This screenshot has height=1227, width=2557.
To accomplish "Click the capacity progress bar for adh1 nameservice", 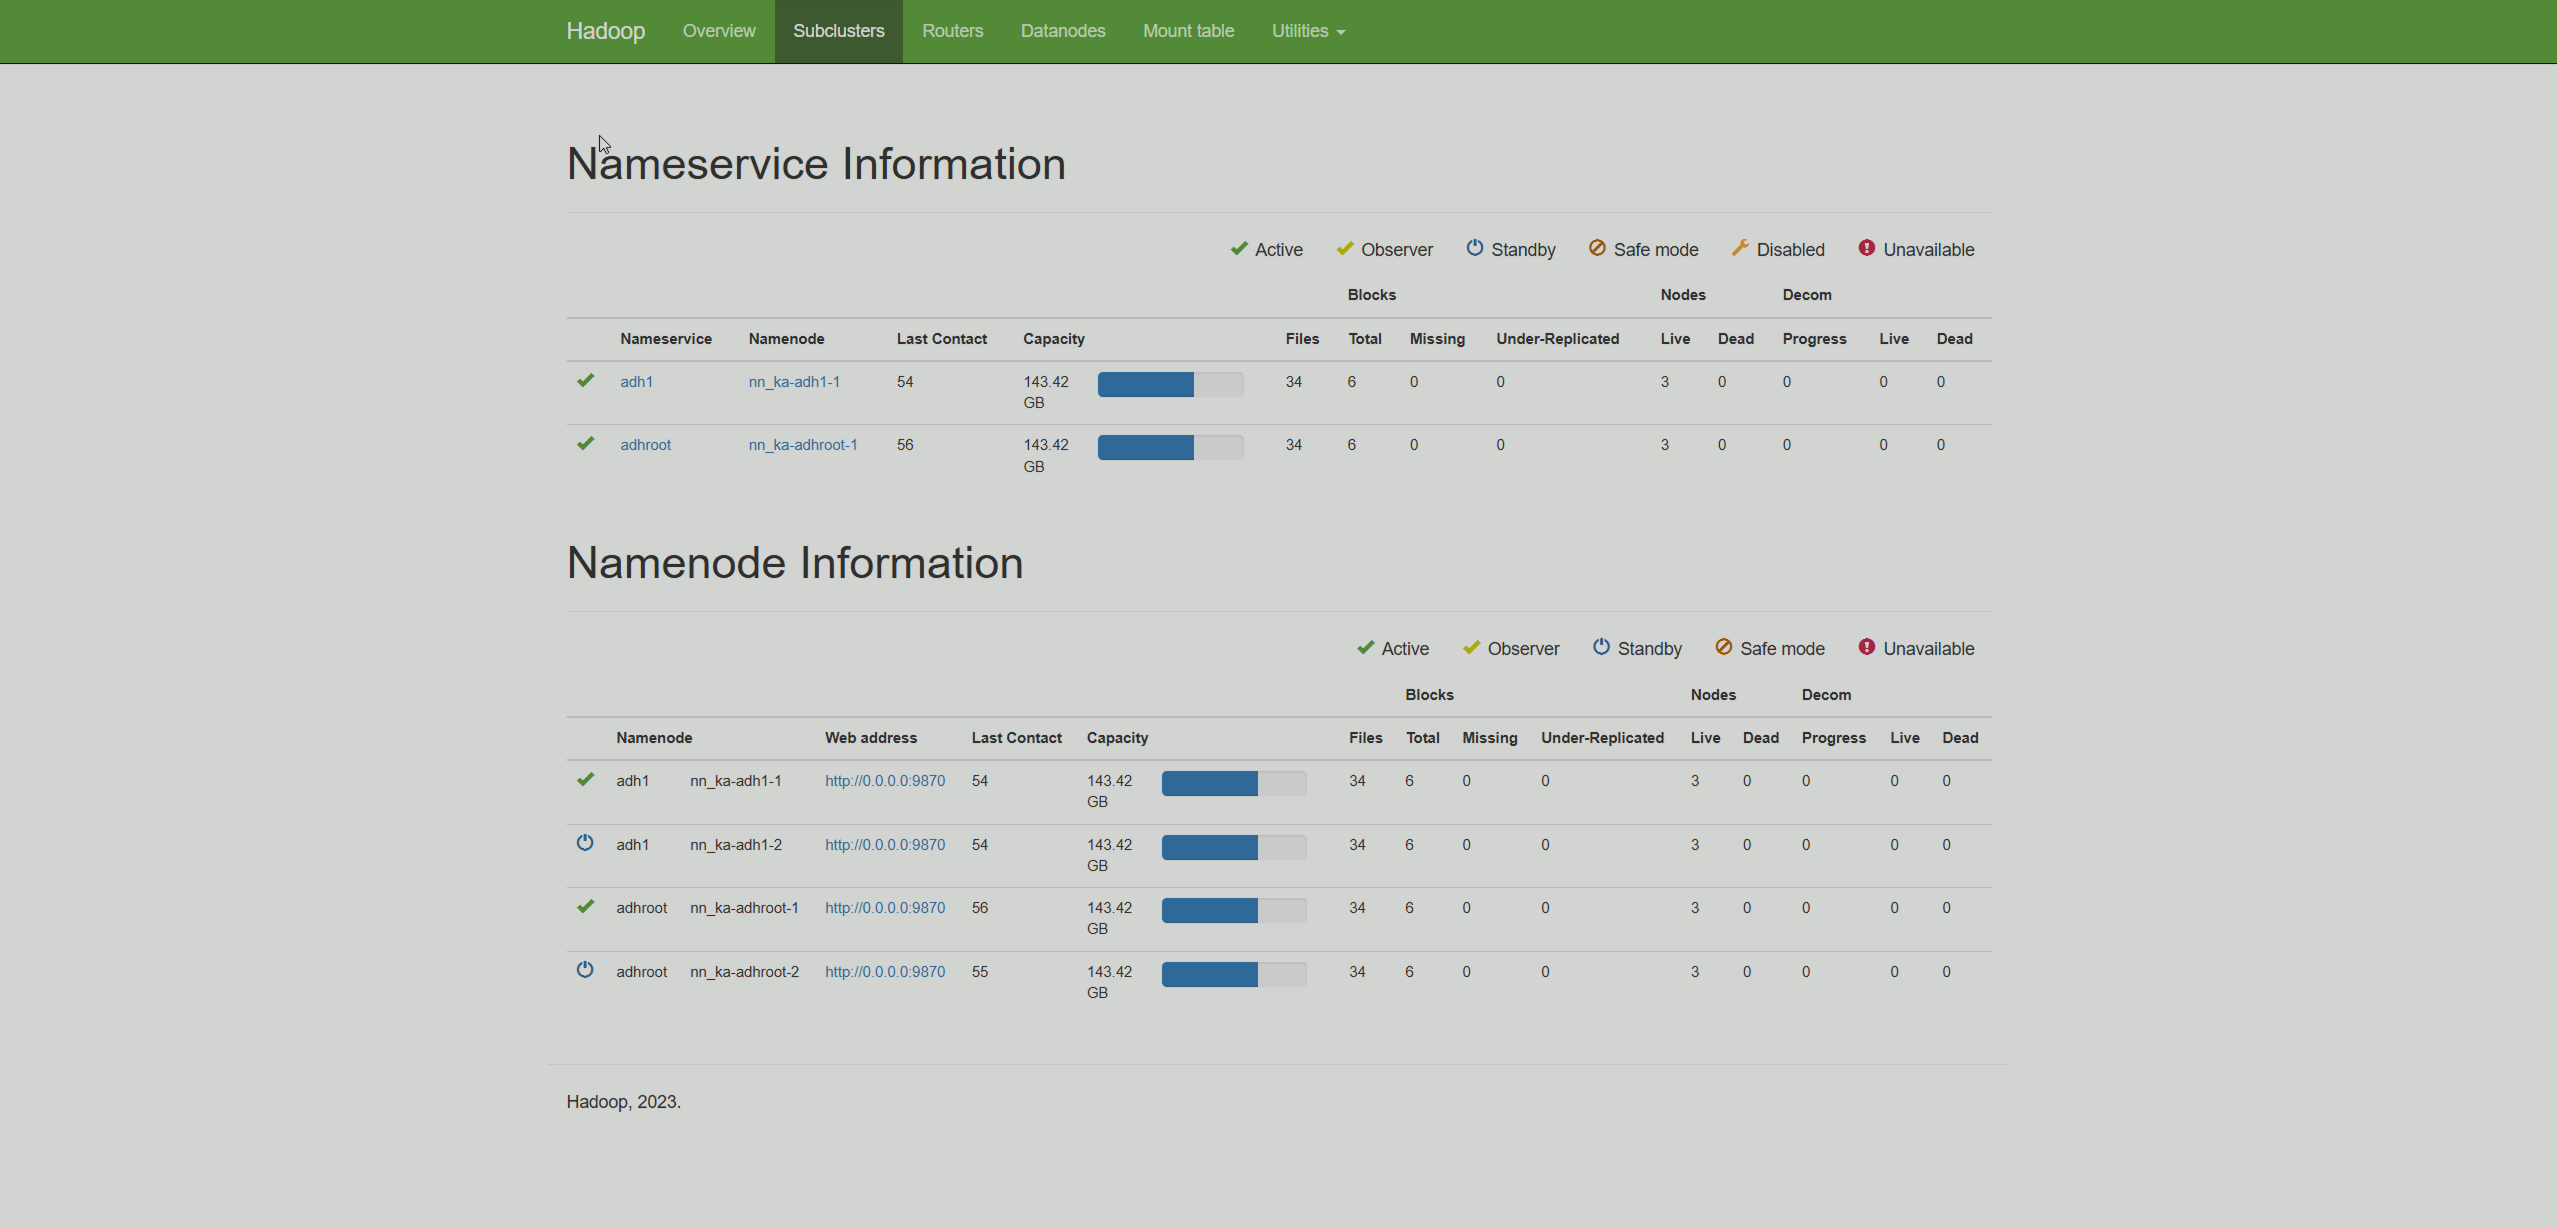I will click(x=1170, y=383).
